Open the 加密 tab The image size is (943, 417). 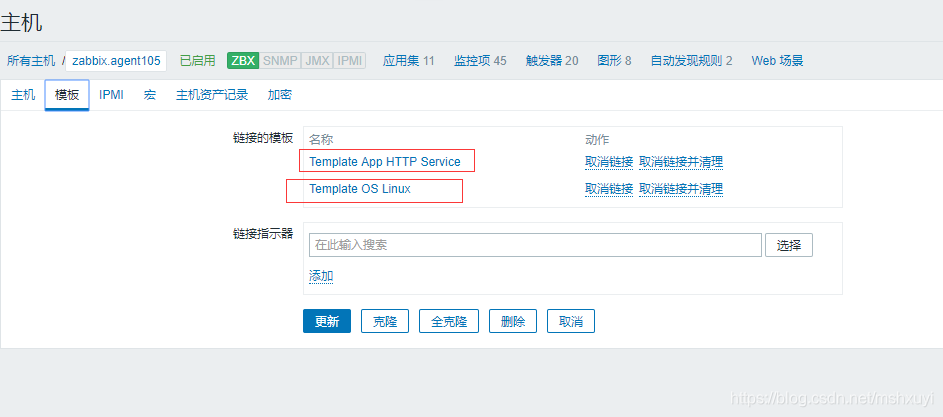[x=280, y=95]
